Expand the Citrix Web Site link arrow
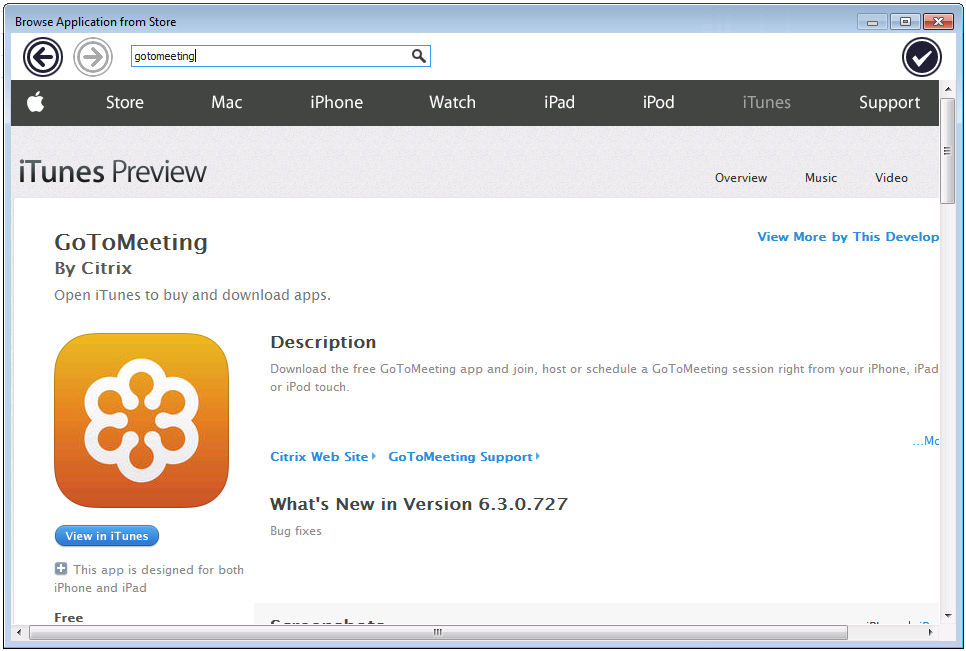The width and height of the screenshot is (966, 651). coord(373,456)
